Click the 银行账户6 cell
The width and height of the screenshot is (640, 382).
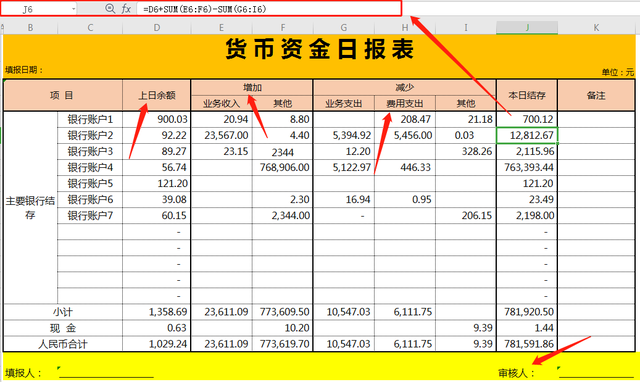90,200
